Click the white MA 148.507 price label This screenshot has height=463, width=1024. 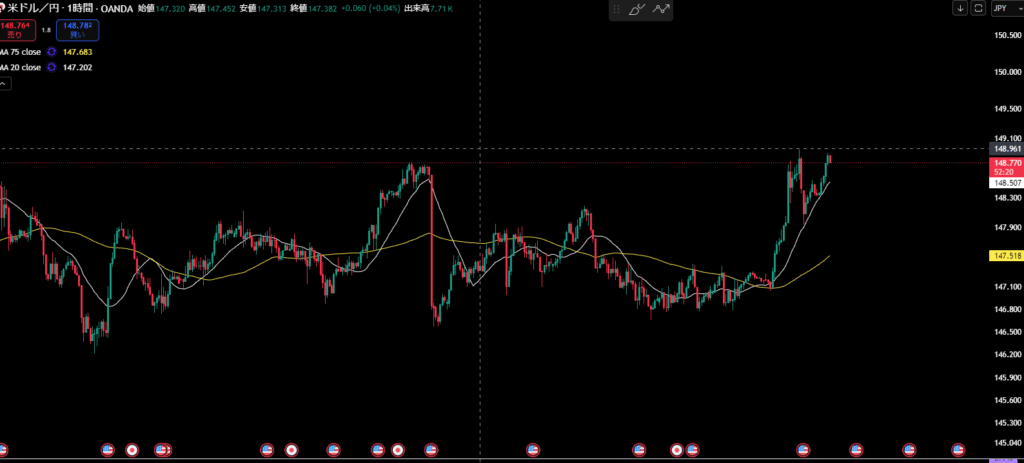tap(1005, 183)
